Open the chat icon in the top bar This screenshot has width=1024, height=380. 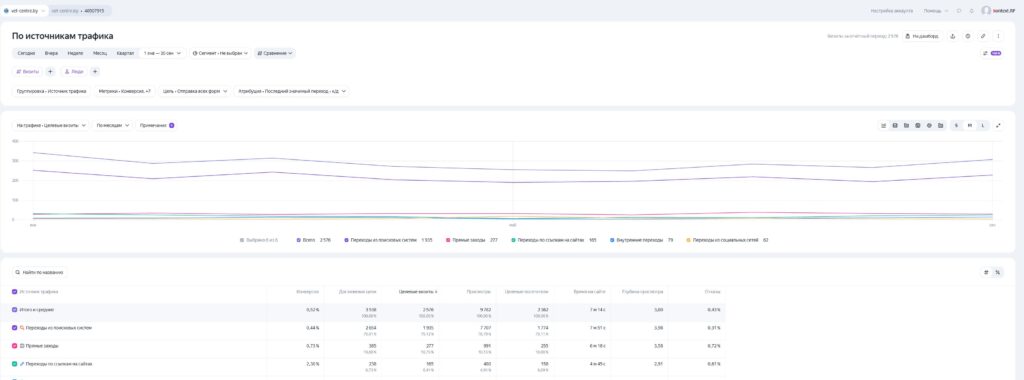[x=959, y=10]
